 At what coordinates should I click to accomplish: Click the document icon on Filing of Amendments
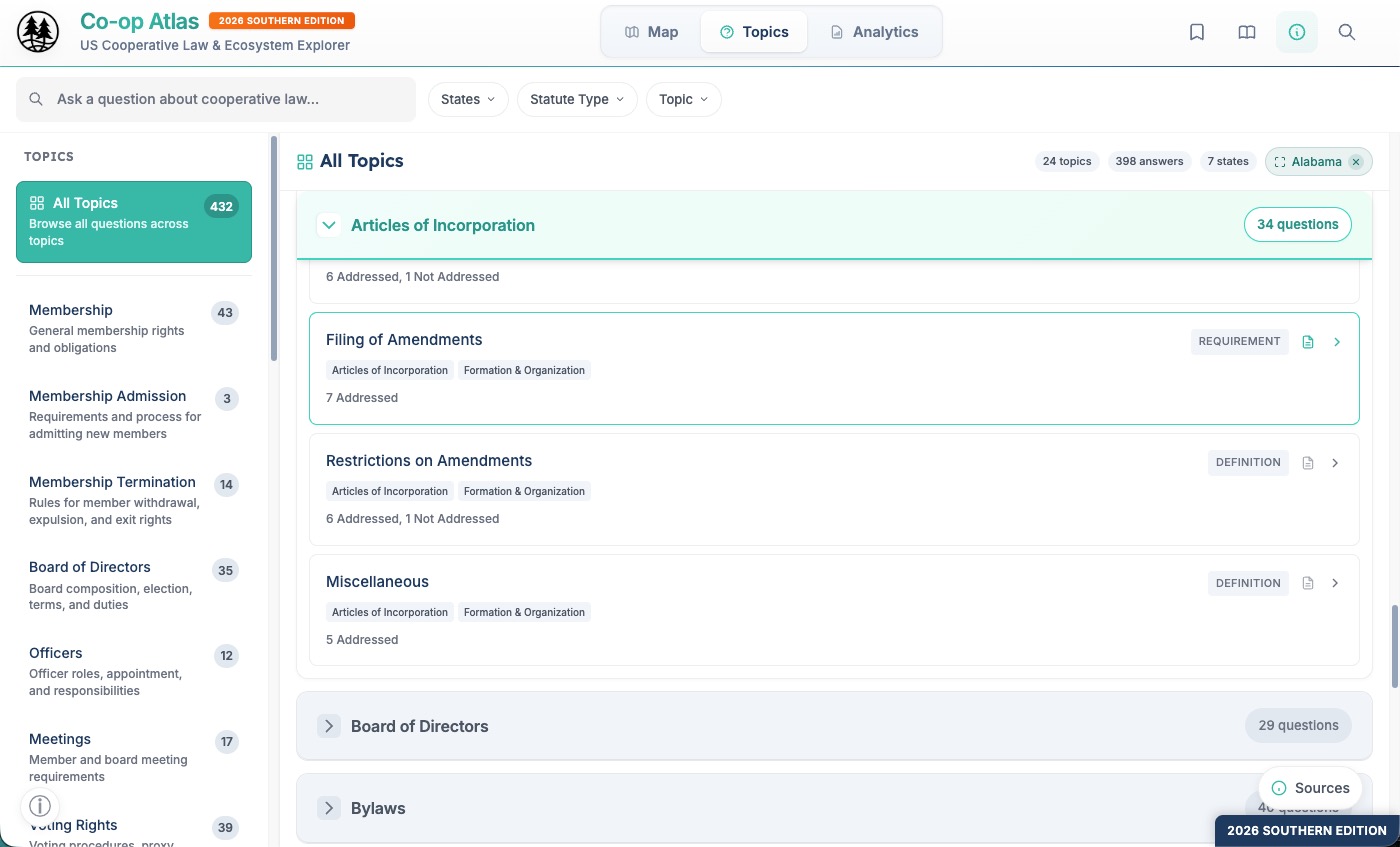pyautogui.click(x=1308, y=342)
